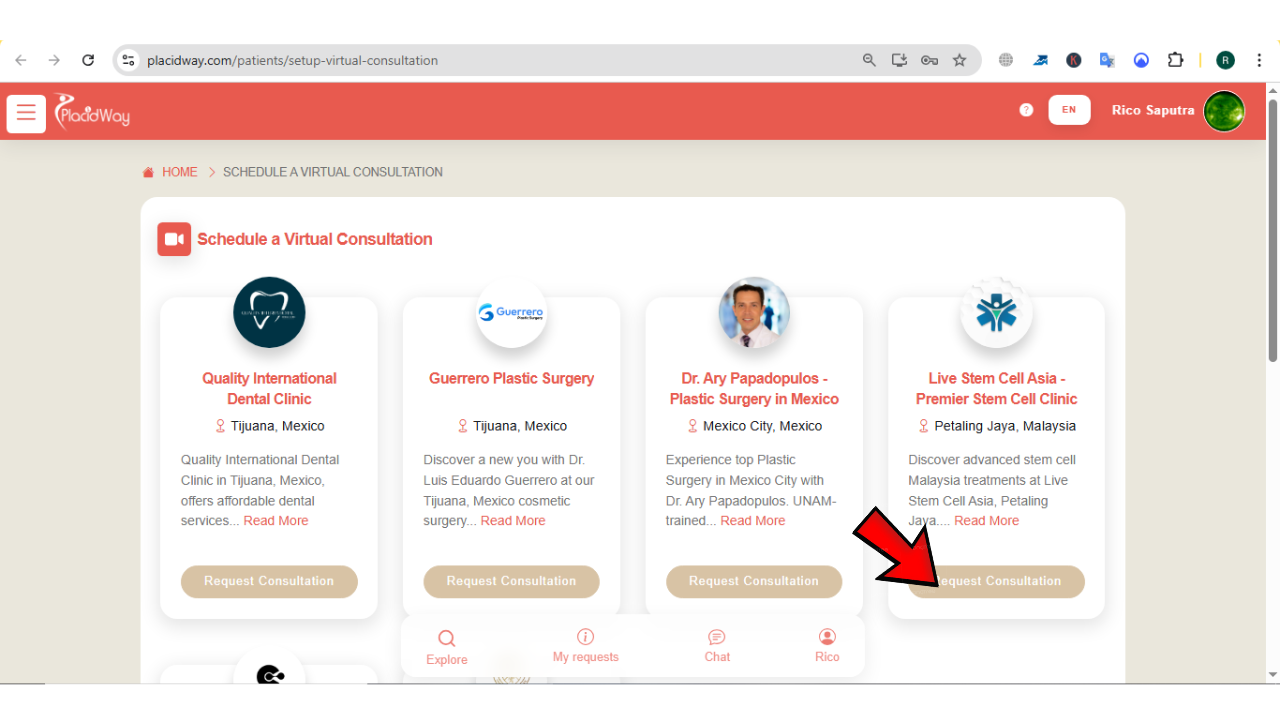Screen dimensions: 1280x720
Task: Open Chrome's three-dot menu
Action: pos(1259,59)
